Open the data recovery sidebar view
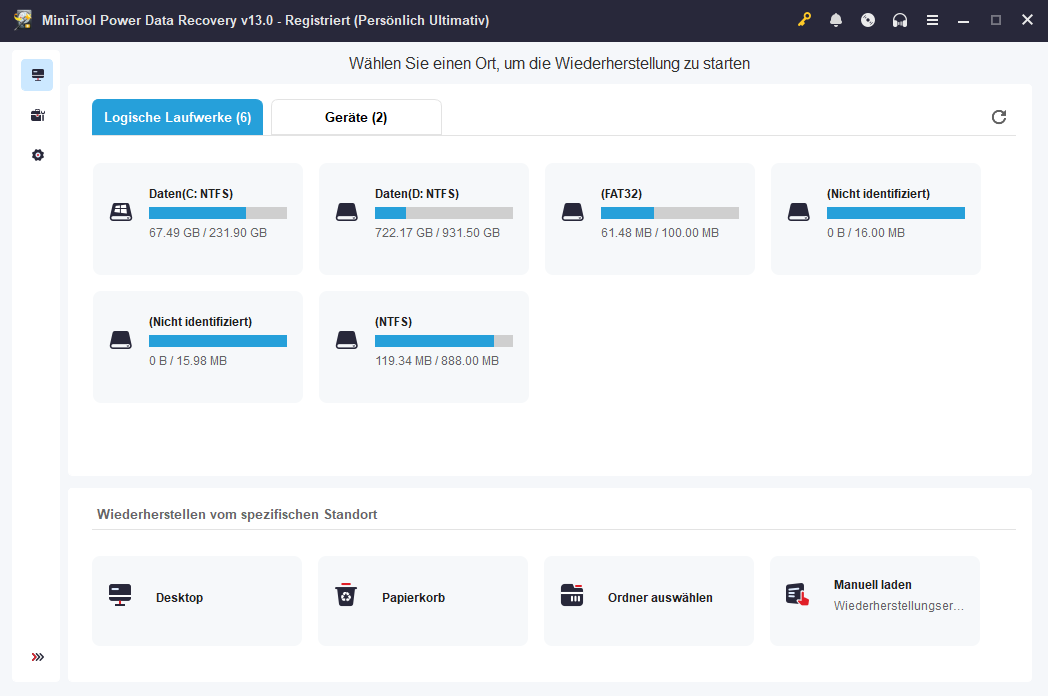Image resolution: width=1048 pixels, height=696 pixels. coord(37,75)
